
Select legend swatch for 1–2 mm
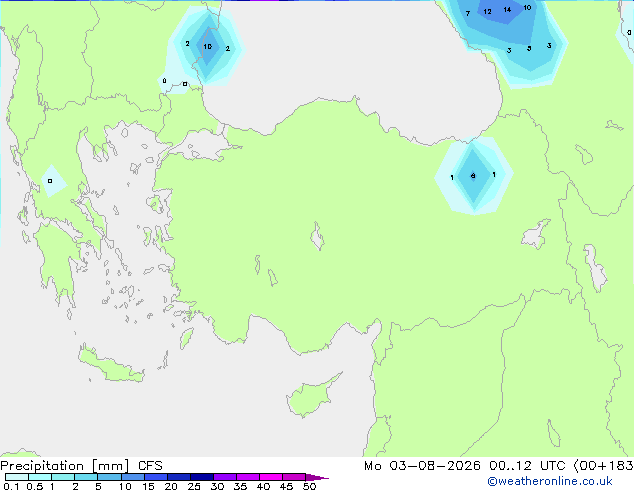pyautogui.click(x=63, y=477)
